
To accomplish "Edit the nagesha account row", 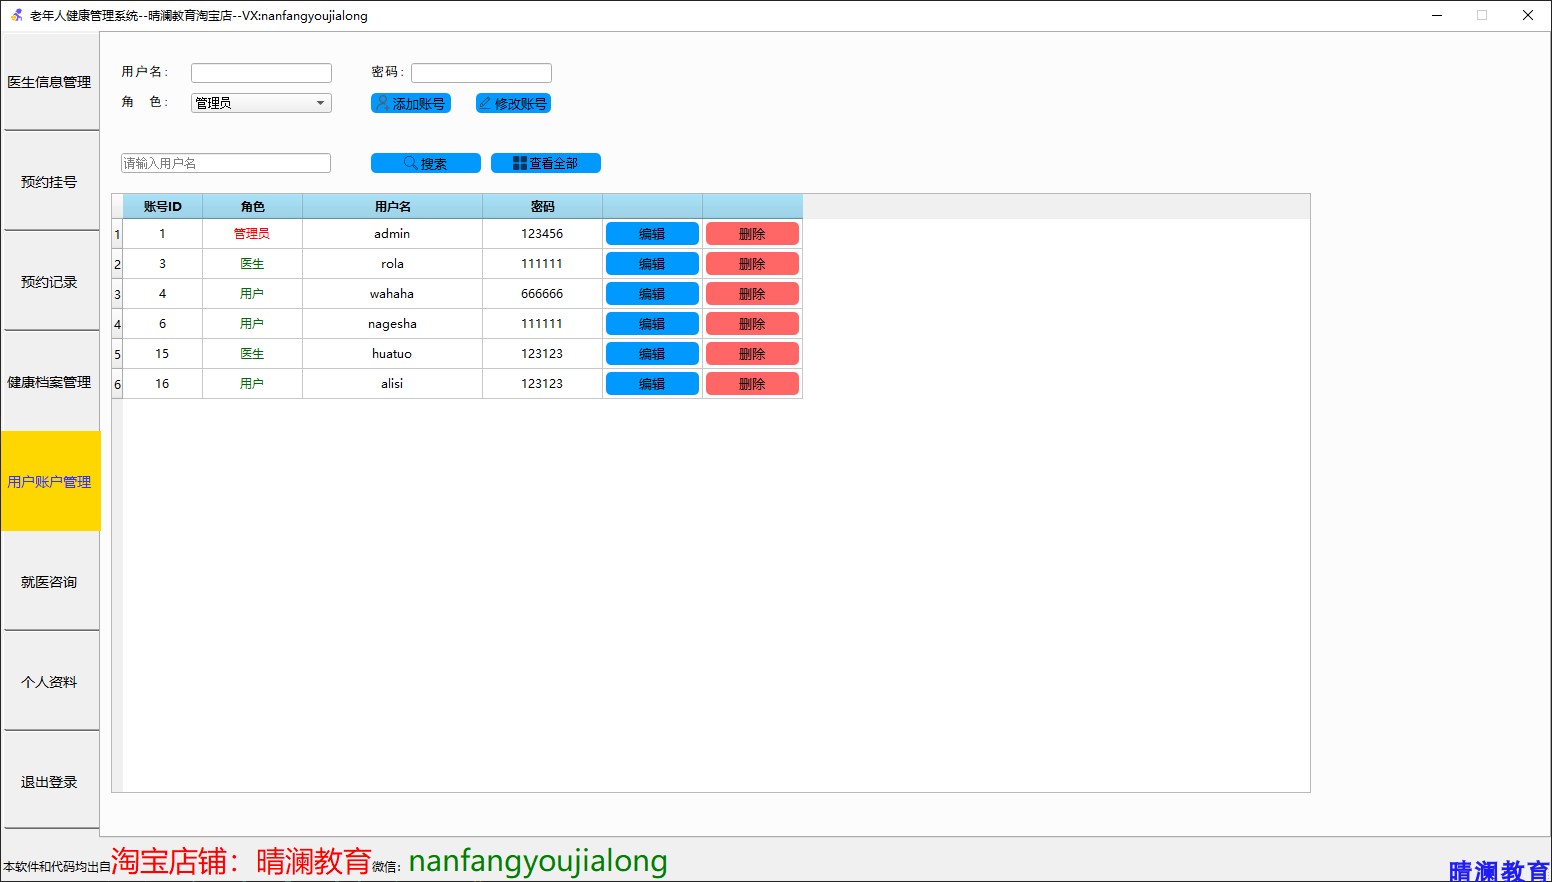I will point(652,324).
